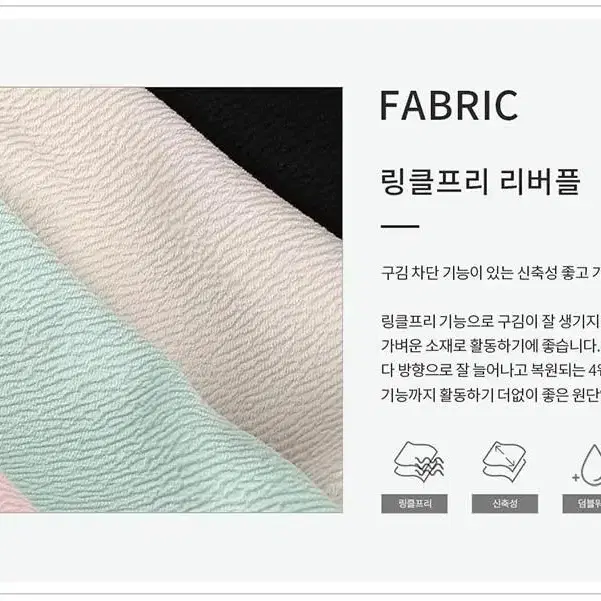The width and height of the screenshot is (601, 601).
Task: Click the line starting 링클프리 기능으로 구김이
Action: (491, 321)
